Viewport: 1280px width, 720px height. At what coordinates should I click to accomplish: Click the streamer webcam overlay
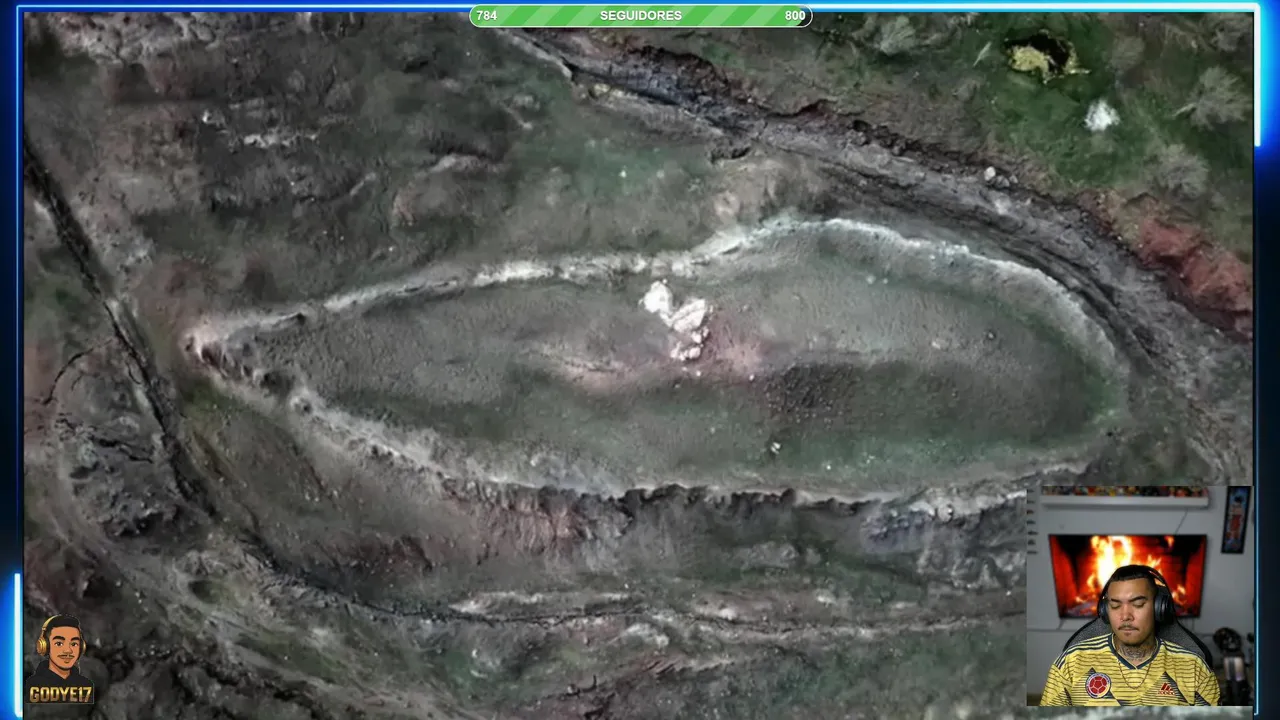[1139, 596]
